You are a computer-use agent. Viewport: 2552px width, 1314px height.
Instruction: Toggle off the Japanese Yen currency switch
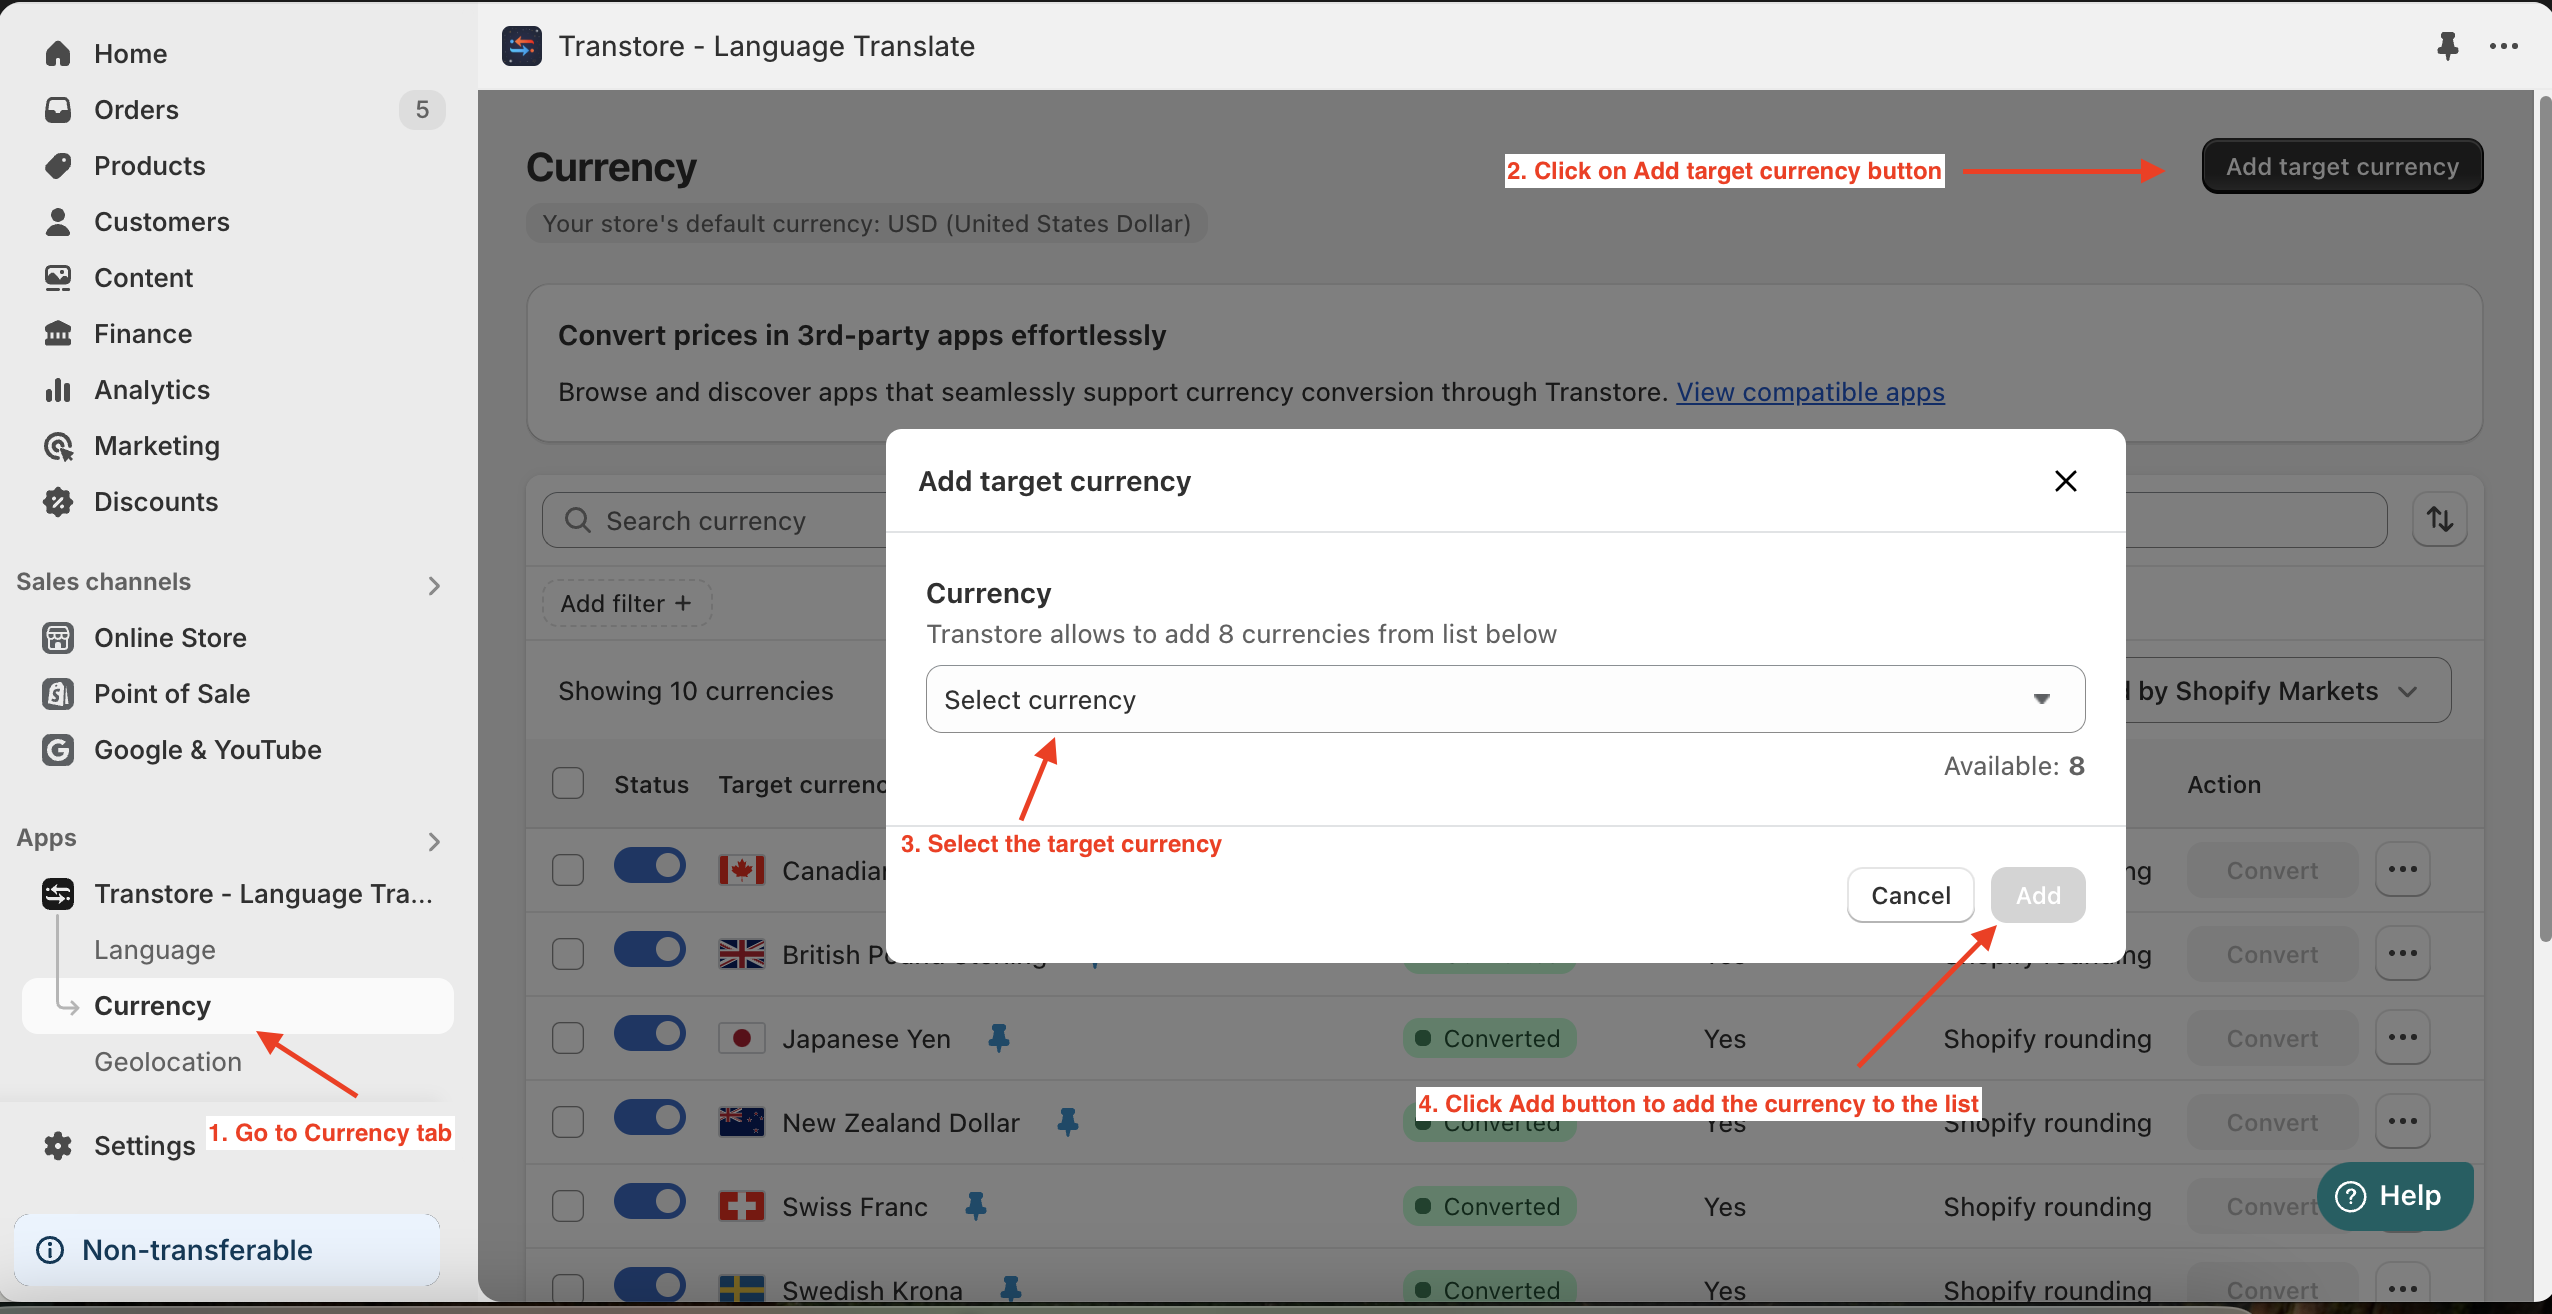click(x=650, y=1034)
